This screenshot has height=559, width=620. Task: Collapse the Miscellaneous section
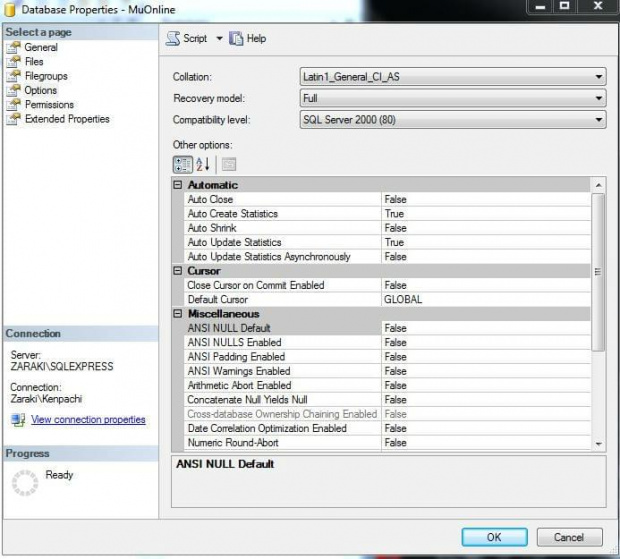pos(178,314)
